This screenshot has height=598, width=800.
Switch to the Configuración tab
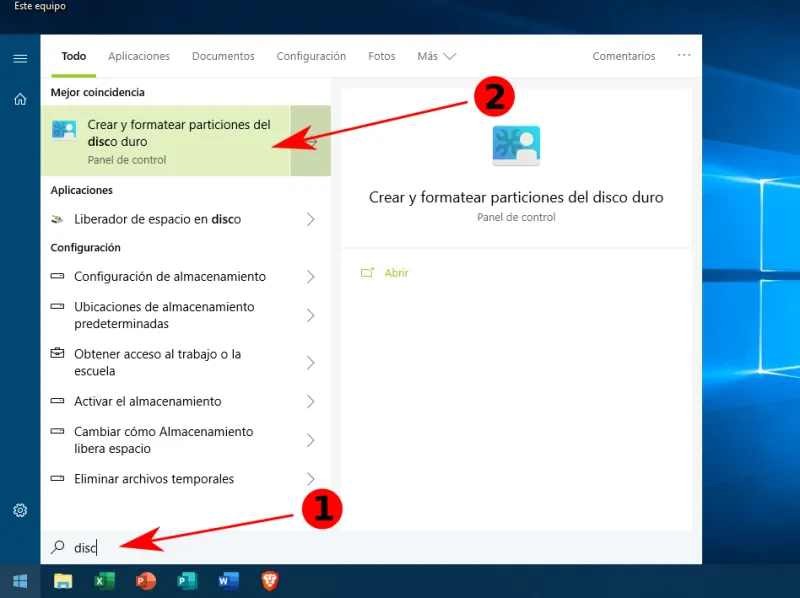click(x=311, y=56)
